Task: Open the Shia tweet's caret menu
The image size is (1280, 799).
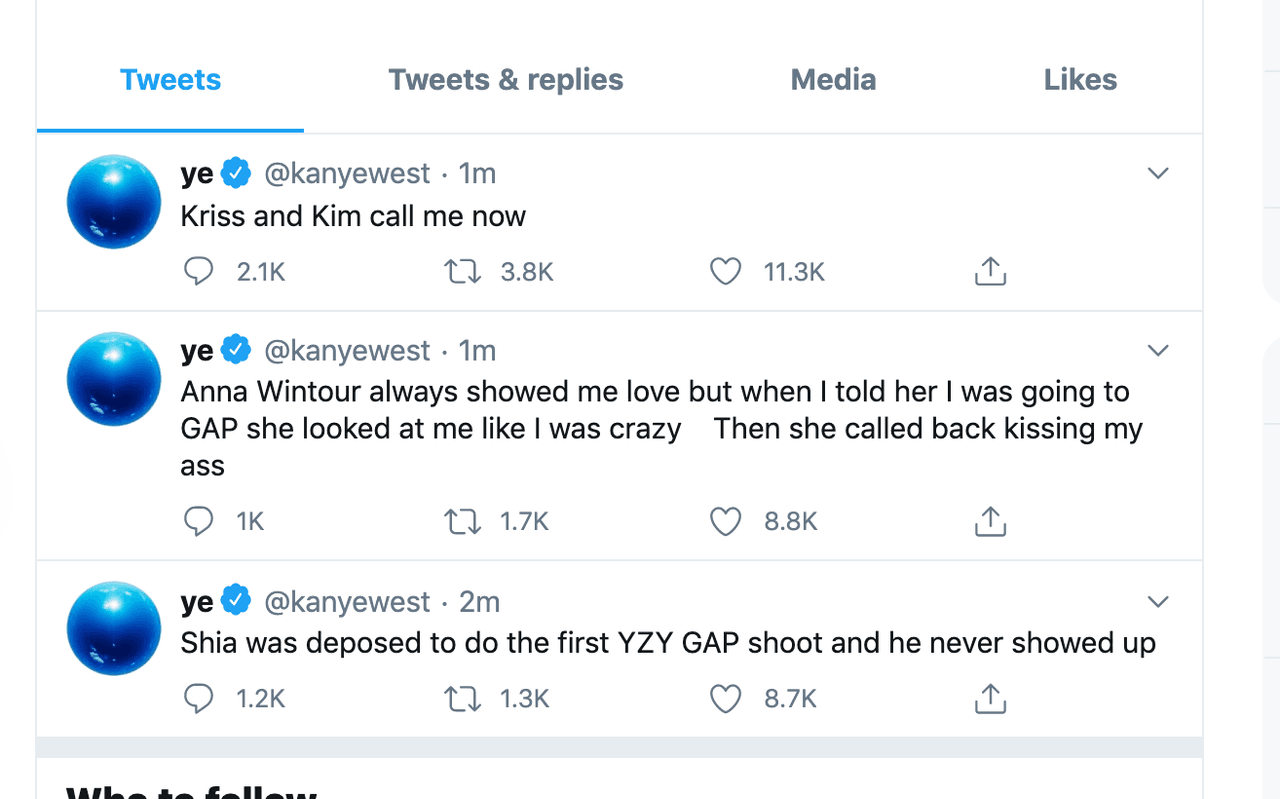Action: coord(1158,601)
